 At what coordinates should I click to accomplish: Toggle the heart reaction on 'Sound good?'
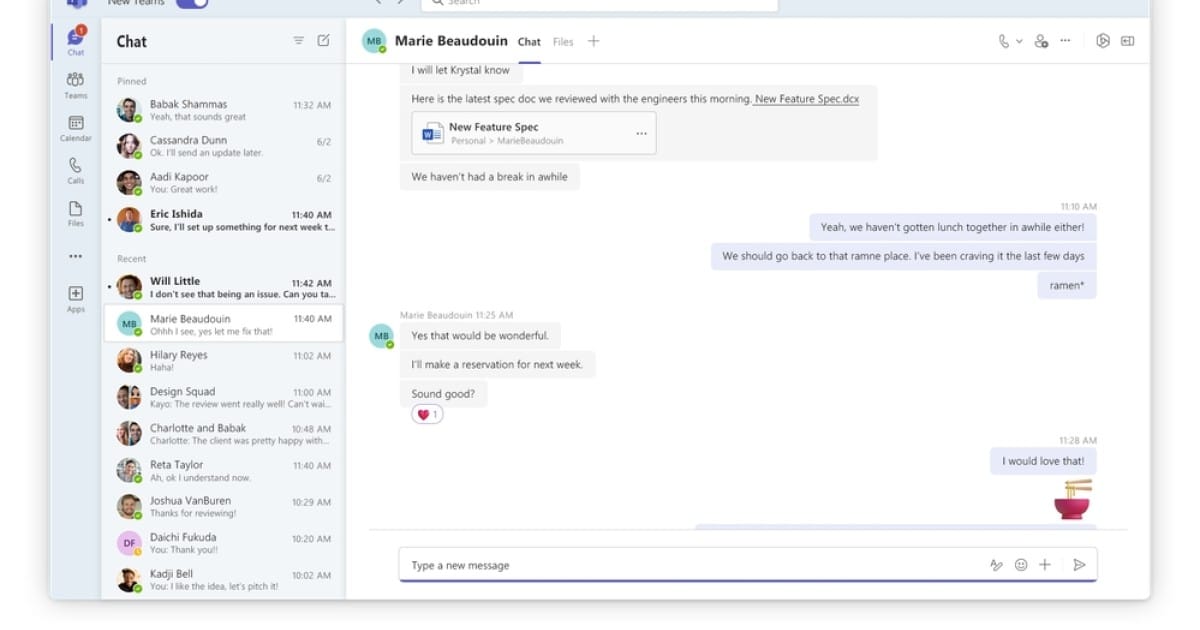point(427,414)
